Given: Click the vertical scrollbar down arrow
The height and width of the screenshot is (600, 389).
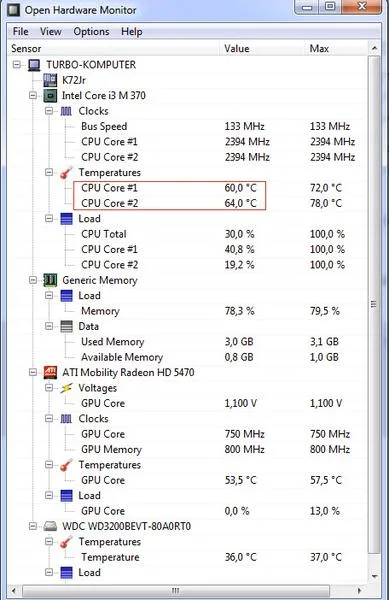Looking at the screenshot, I should [x=374, y=576].
